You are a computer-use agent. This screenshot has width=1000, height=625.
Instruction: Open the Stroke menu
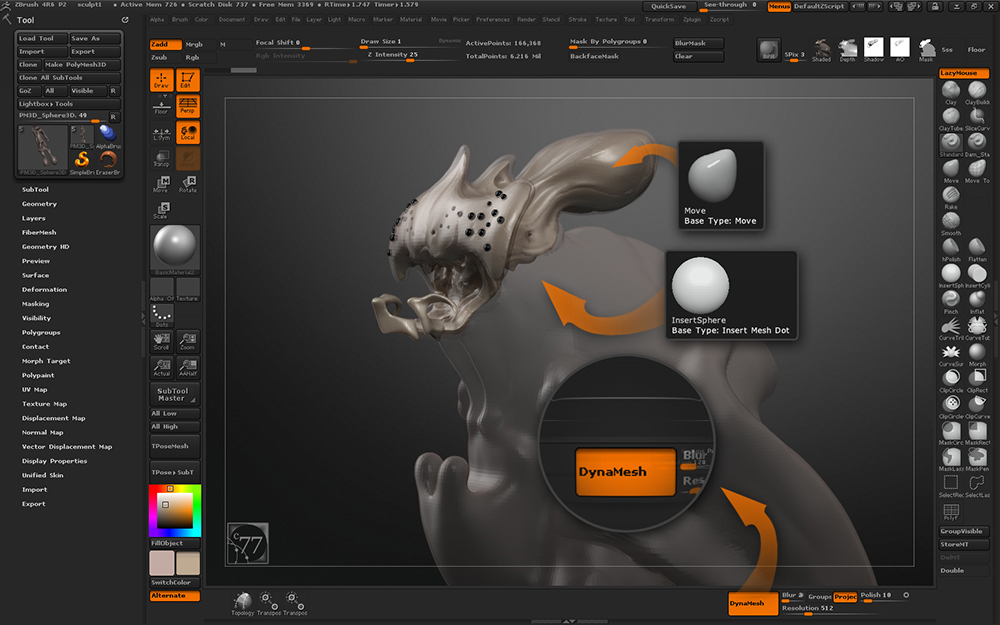pos(577,20)
